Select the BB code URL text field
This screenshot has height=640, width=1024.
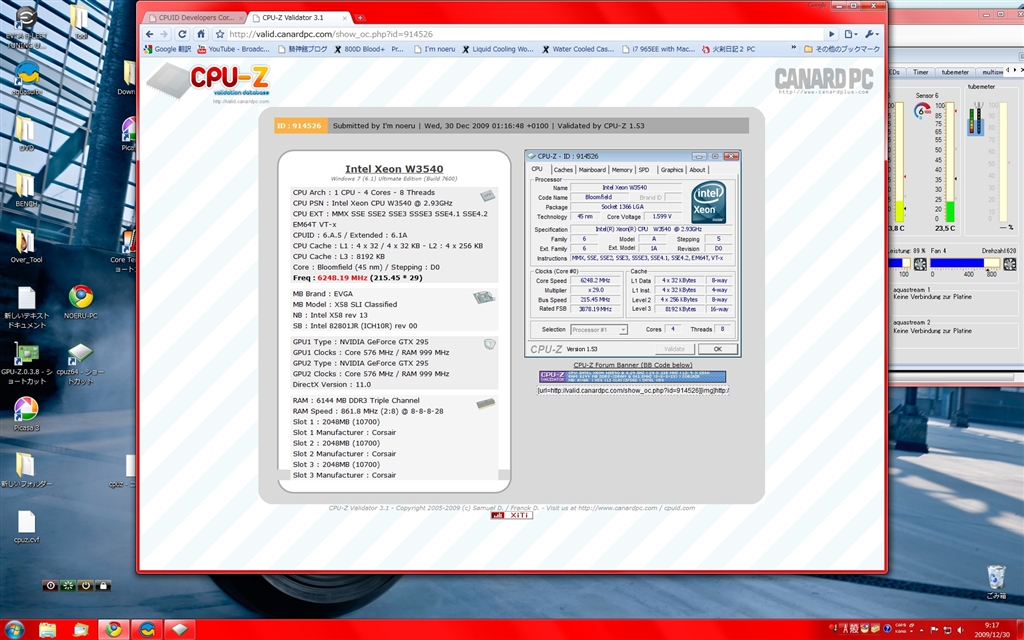click(632, 391)
